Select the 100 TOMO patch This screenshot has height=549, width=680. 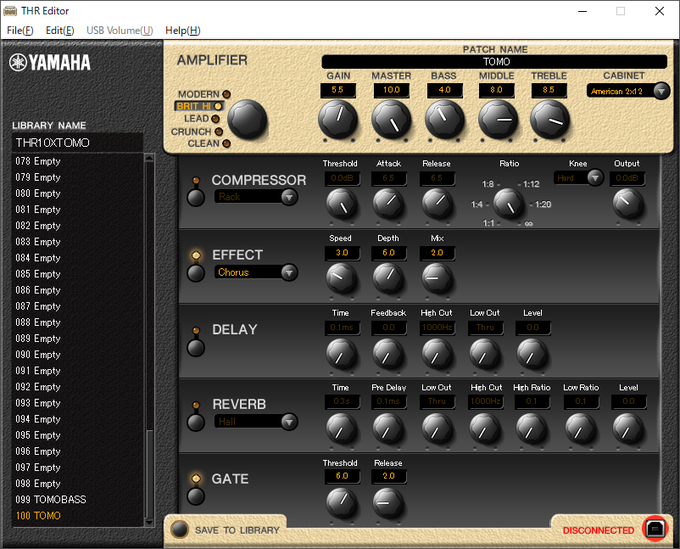pyautogui.click(x=77, y=516)
